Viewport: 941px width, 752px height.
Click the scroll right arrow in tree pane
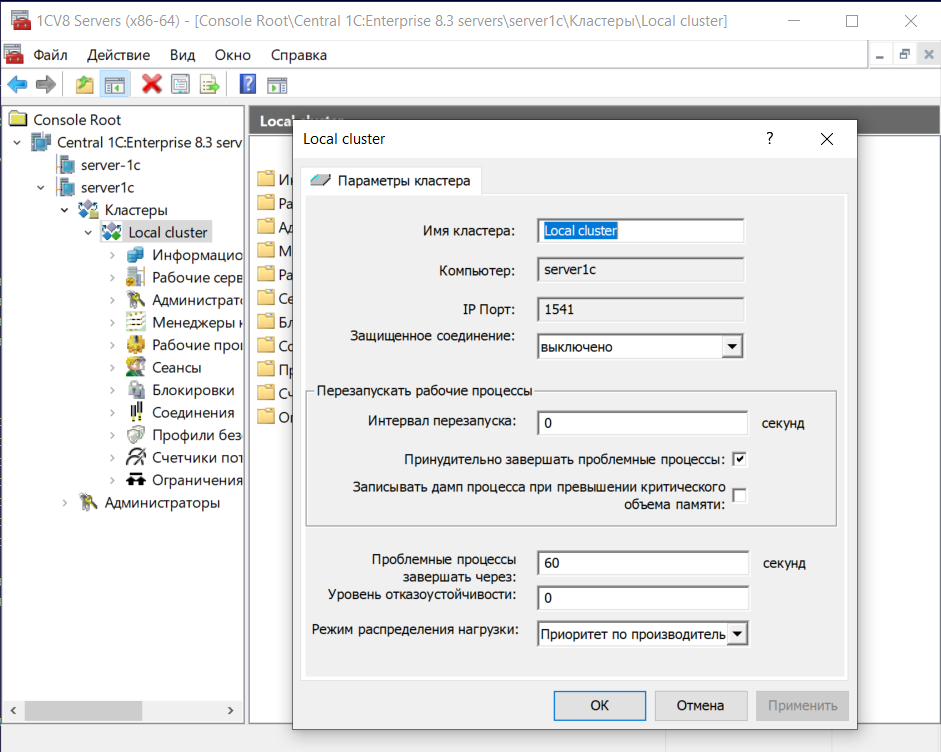[230, 710]
